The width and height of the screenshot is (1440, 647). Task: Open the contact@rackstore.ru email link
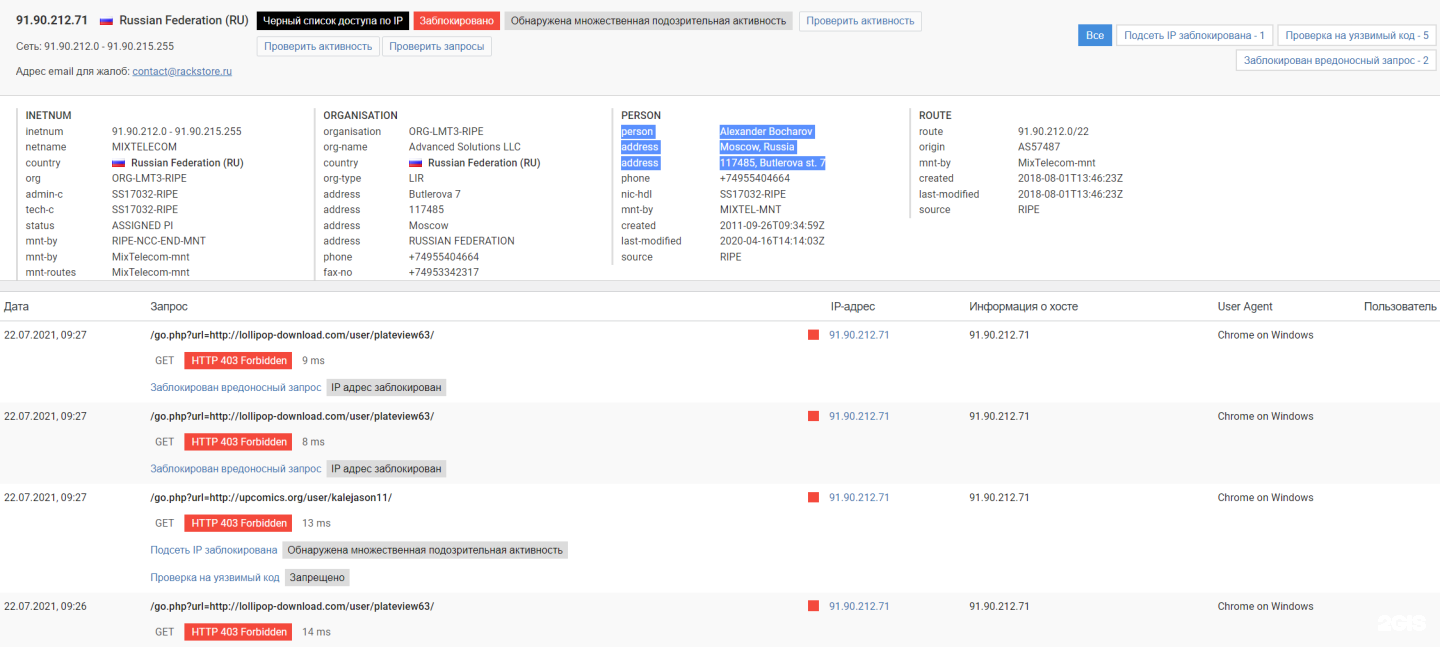pos(182,71)
